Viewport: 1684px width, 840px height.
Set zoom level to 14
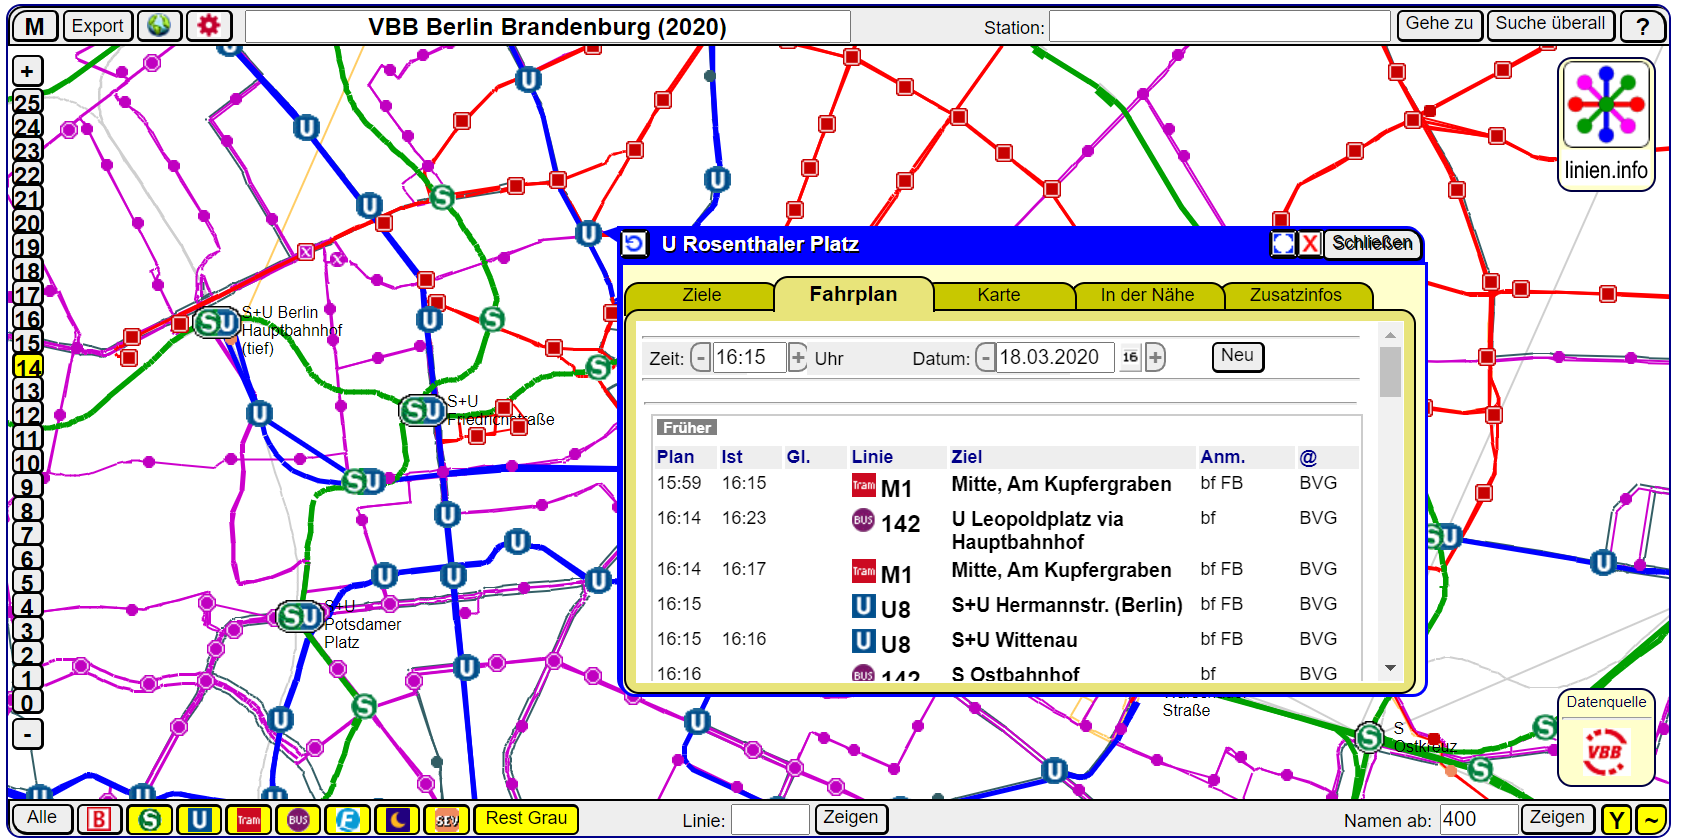pos(27,366)
